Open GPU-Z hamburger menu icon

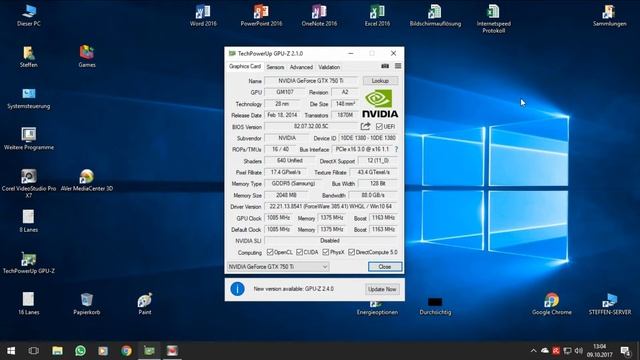tap(398, 66)
